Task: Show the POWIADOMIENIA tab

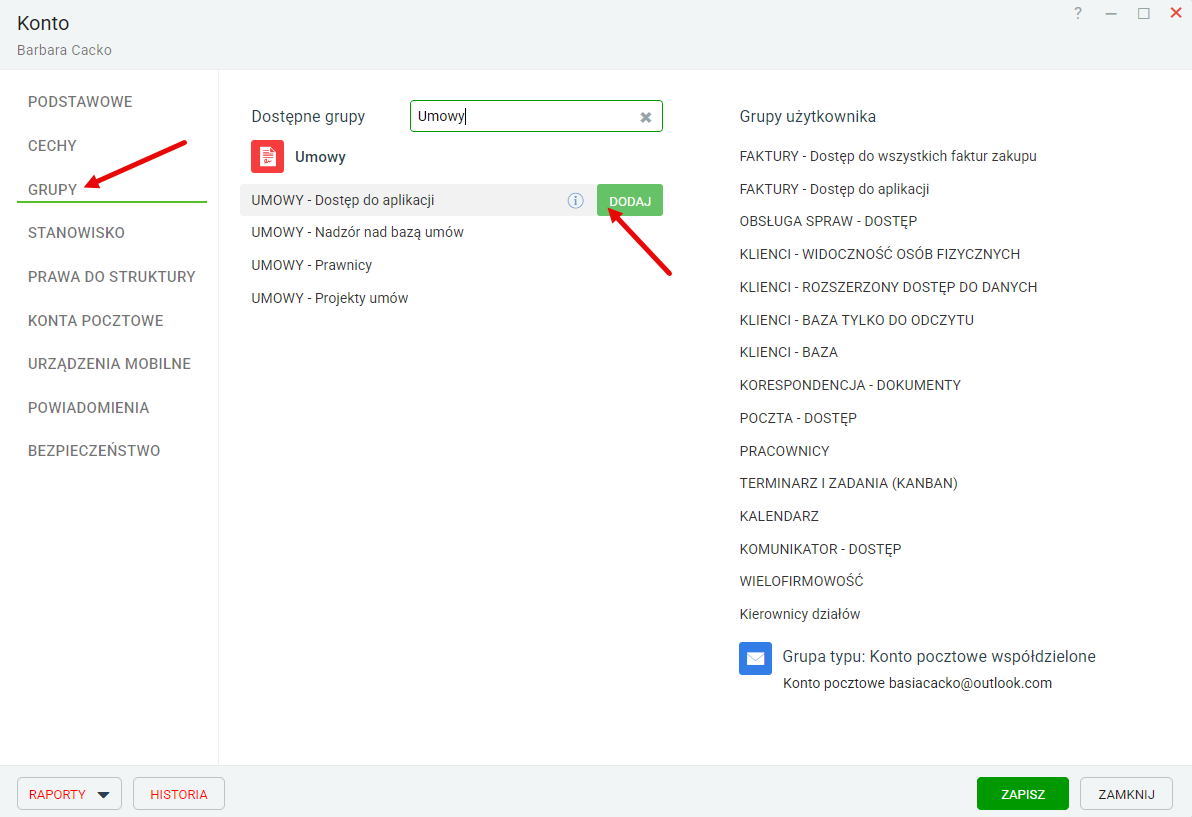Action: 88,408
